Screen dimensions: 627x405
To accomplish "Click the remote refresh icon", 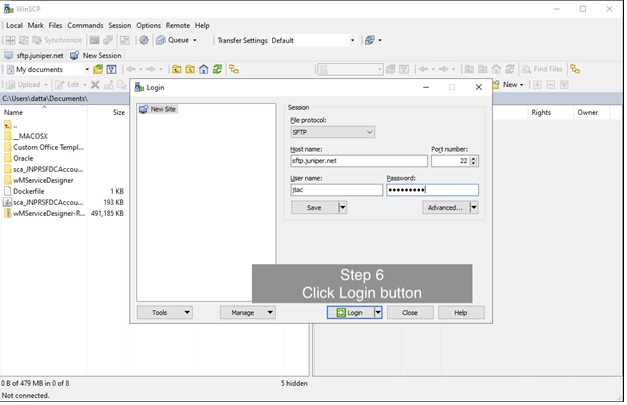I will pyautogui.click(x=510, y=70).
